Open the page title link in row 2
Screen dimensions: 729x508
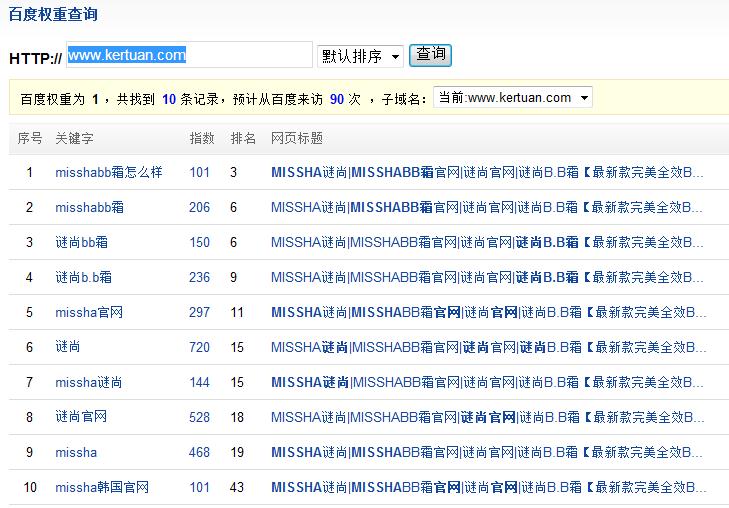click(x=487, y=207)
